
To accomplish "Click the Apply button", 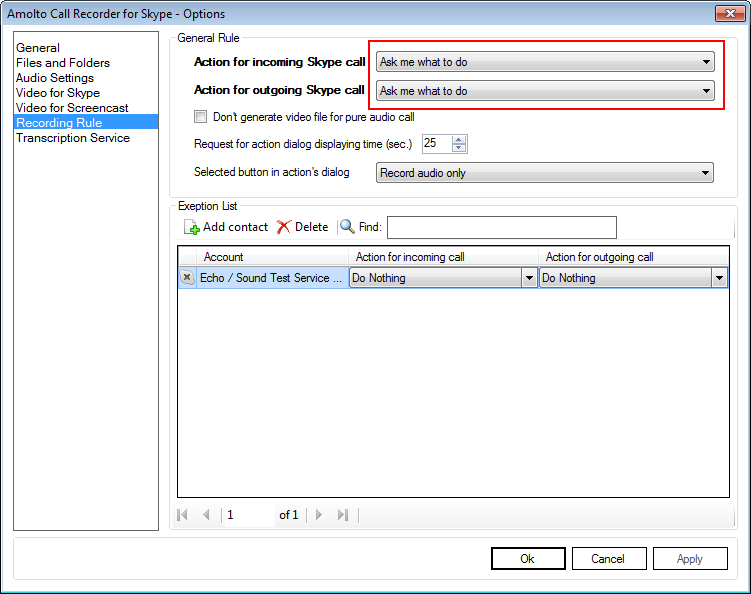I will (x=690, y=559).
